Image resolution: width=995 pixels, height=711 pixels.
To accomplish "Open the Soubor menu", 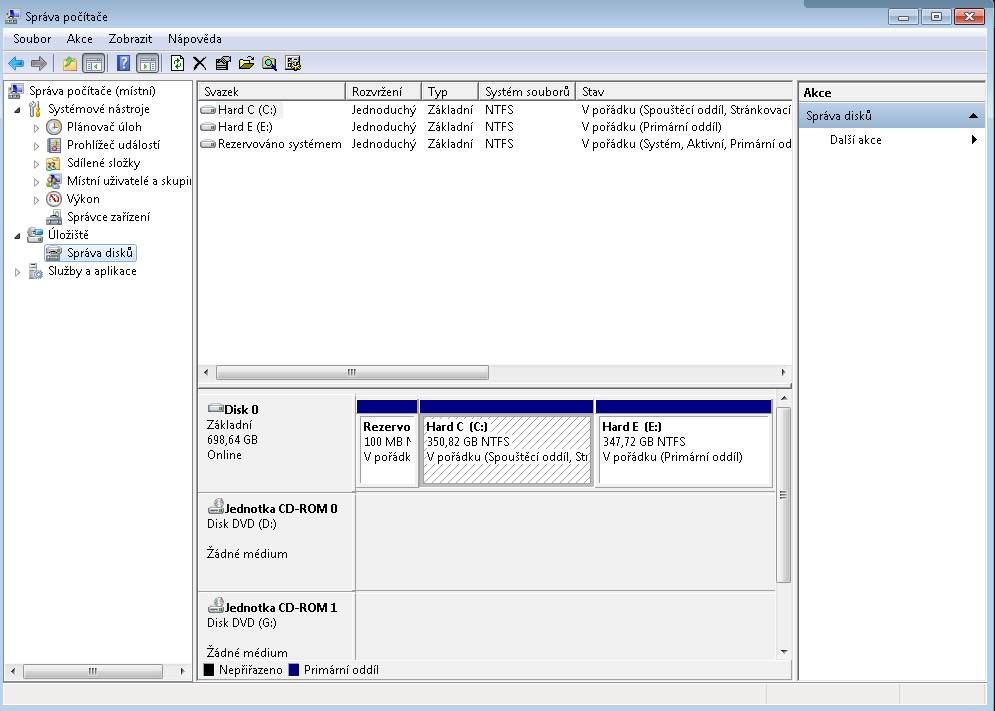I will pos(32,39).
